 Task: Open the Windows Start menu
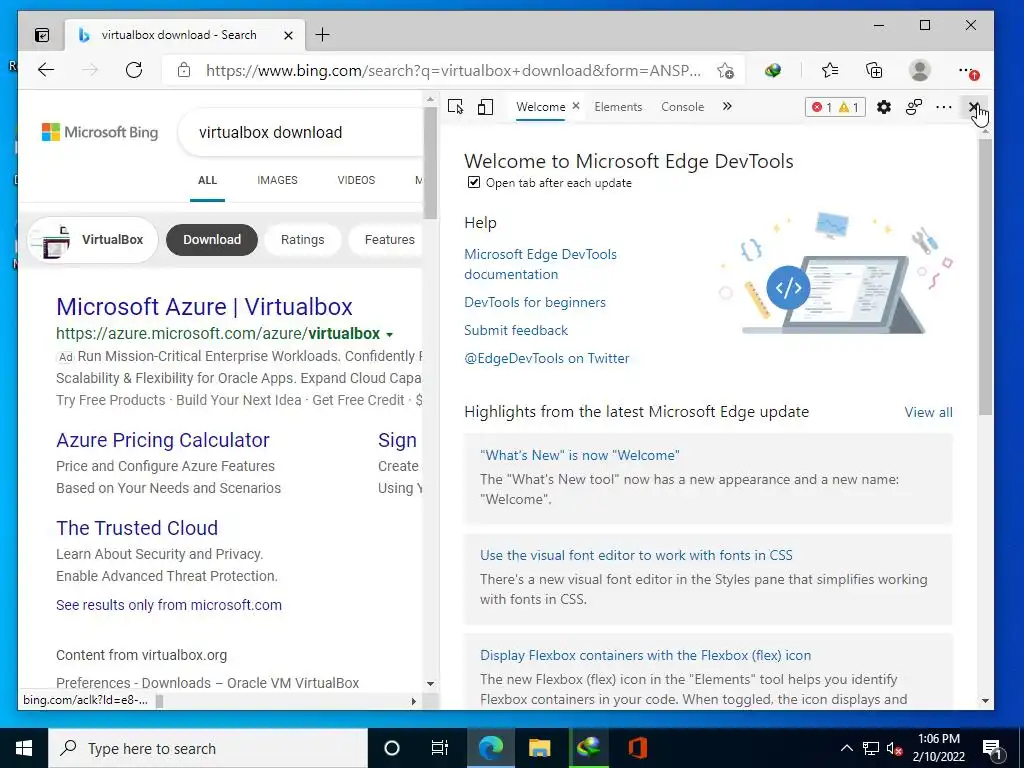(x=24, y=748)
